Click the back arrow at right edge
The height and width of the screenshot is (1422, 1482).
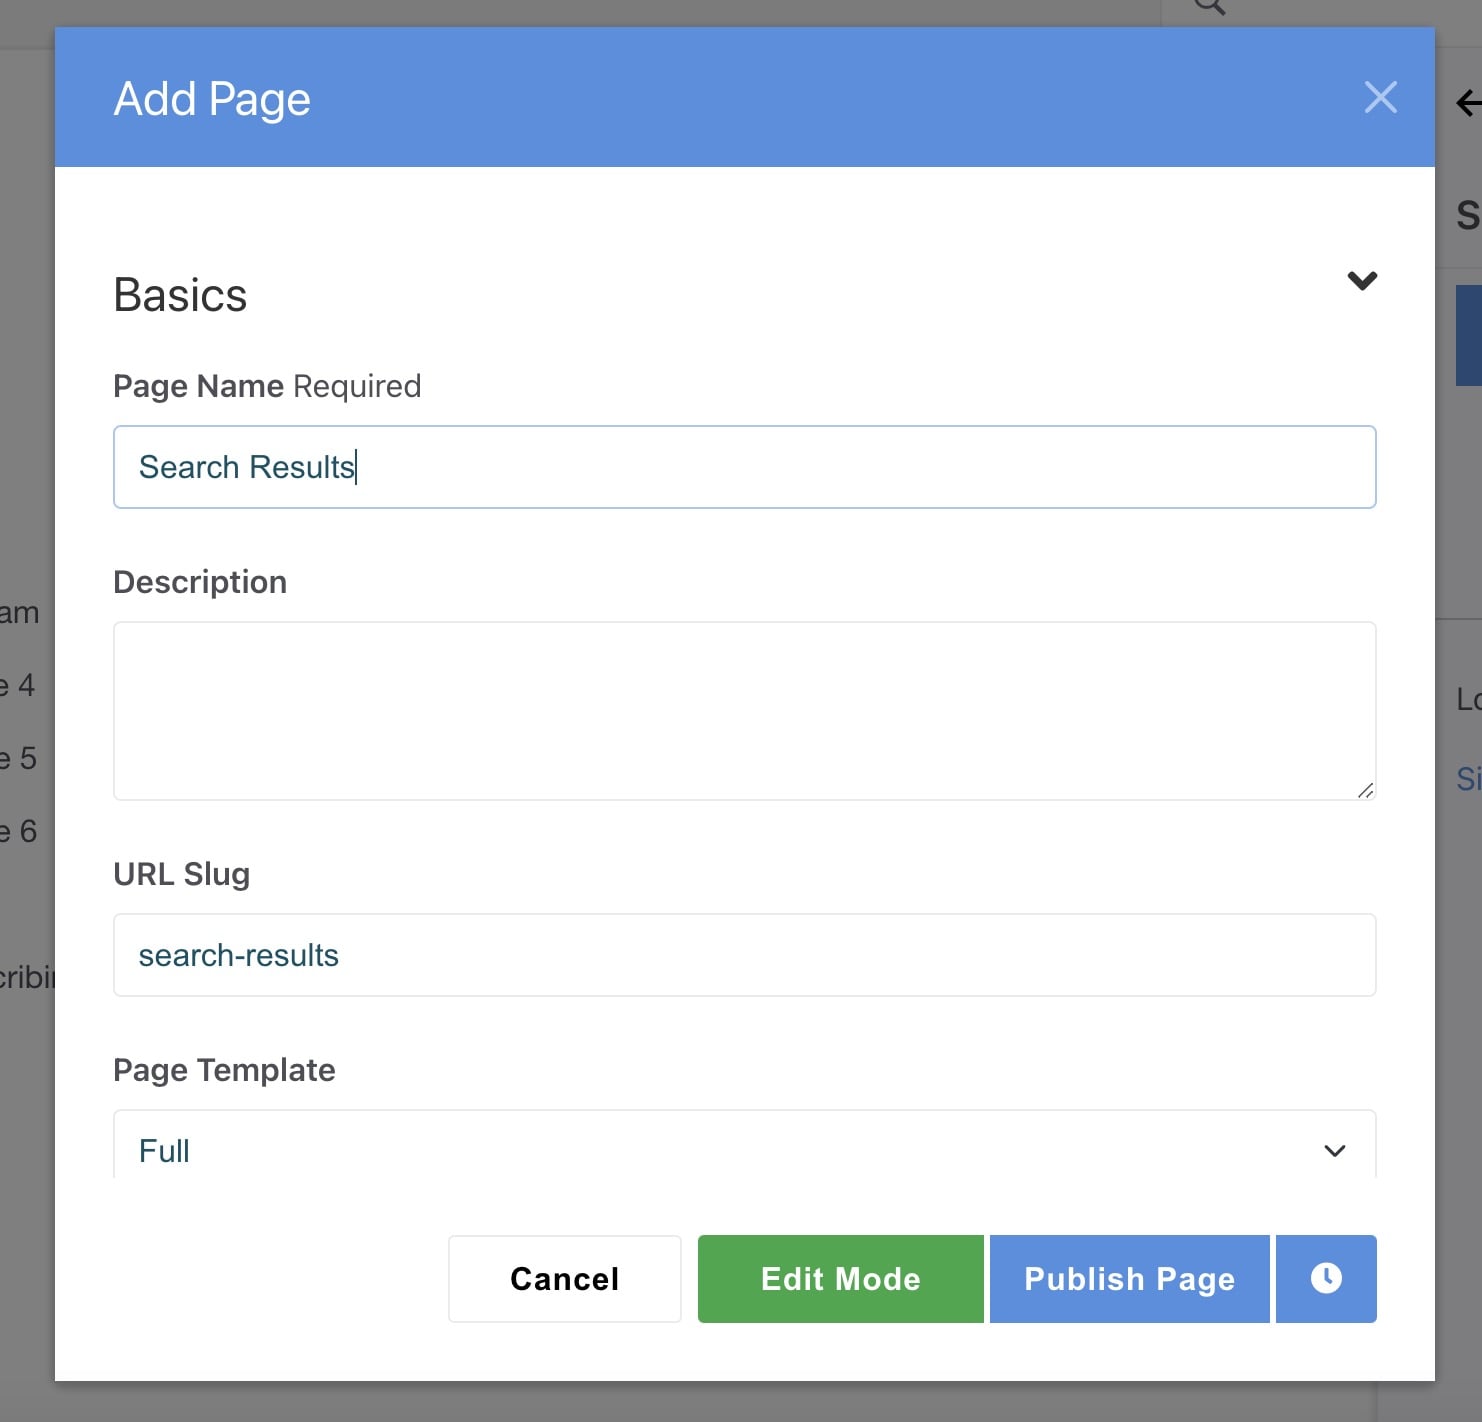[1468, 102]
